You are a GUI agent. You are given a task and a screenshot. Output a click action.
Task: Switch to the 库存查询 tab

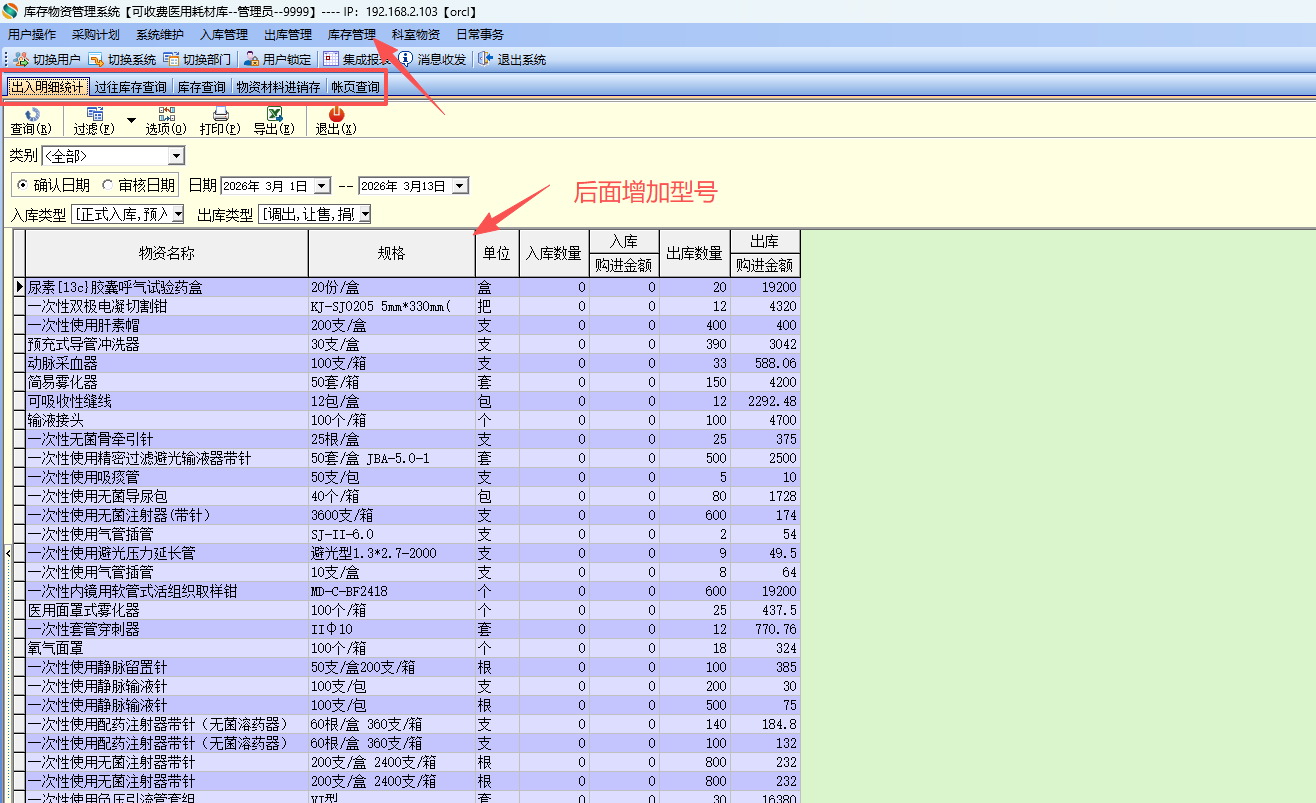coord(202,87)
